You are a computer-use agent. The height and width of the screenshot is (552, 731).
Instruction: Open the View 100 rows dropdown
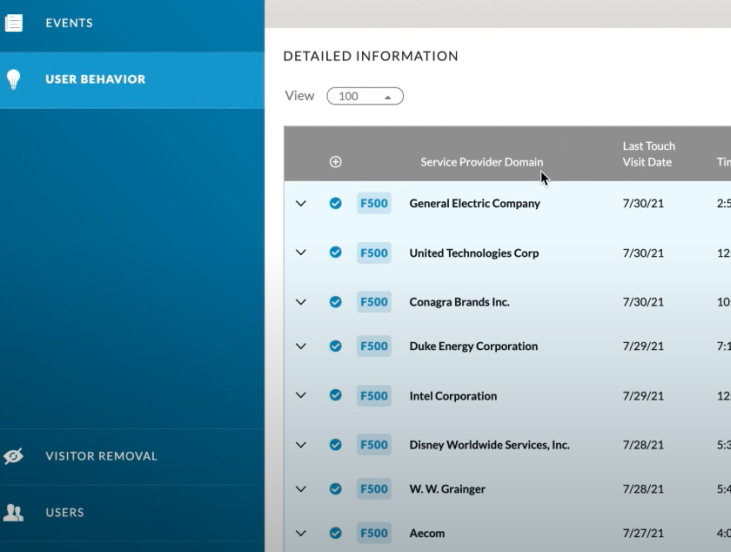tap(365, 96)
